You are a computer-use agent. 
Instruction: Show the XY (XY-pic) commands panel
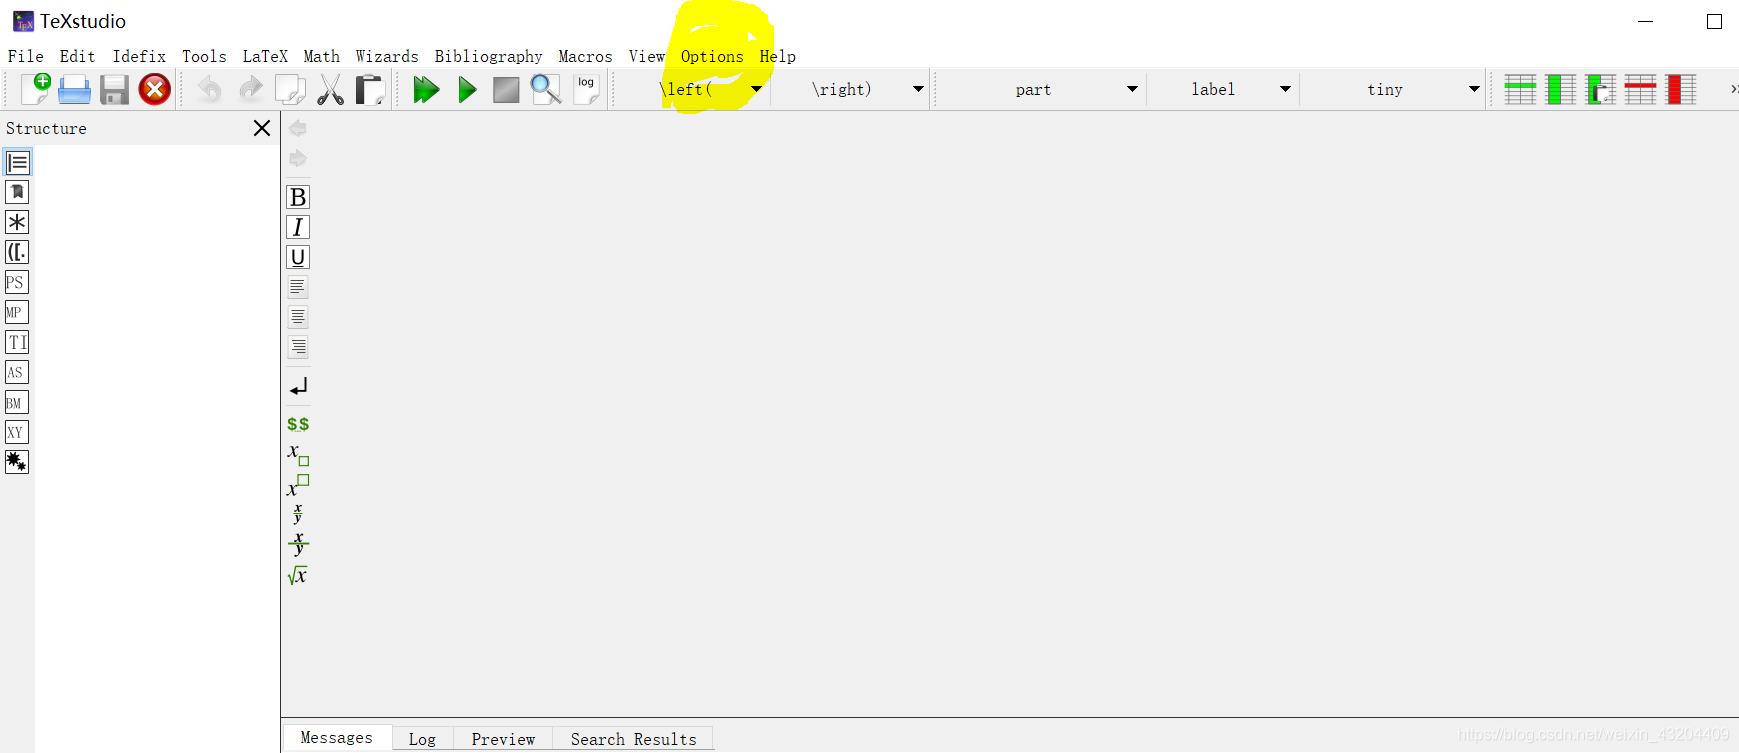click(17, 432)
